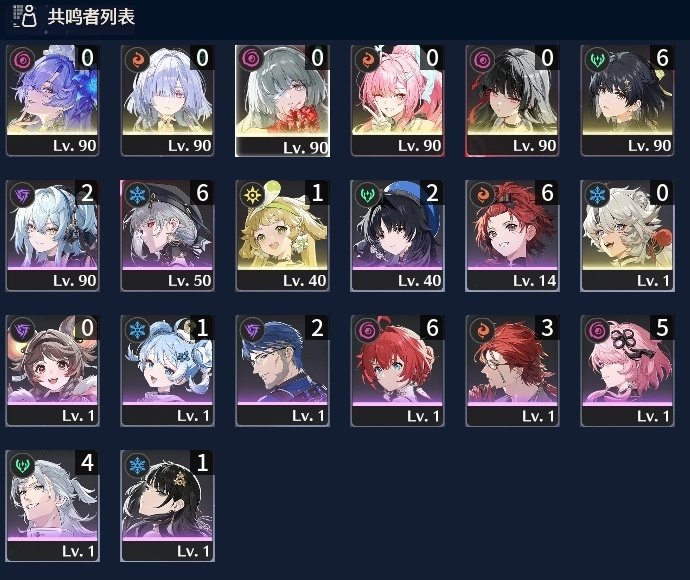Select the red-haired man with glasses card

pos(512,371)
